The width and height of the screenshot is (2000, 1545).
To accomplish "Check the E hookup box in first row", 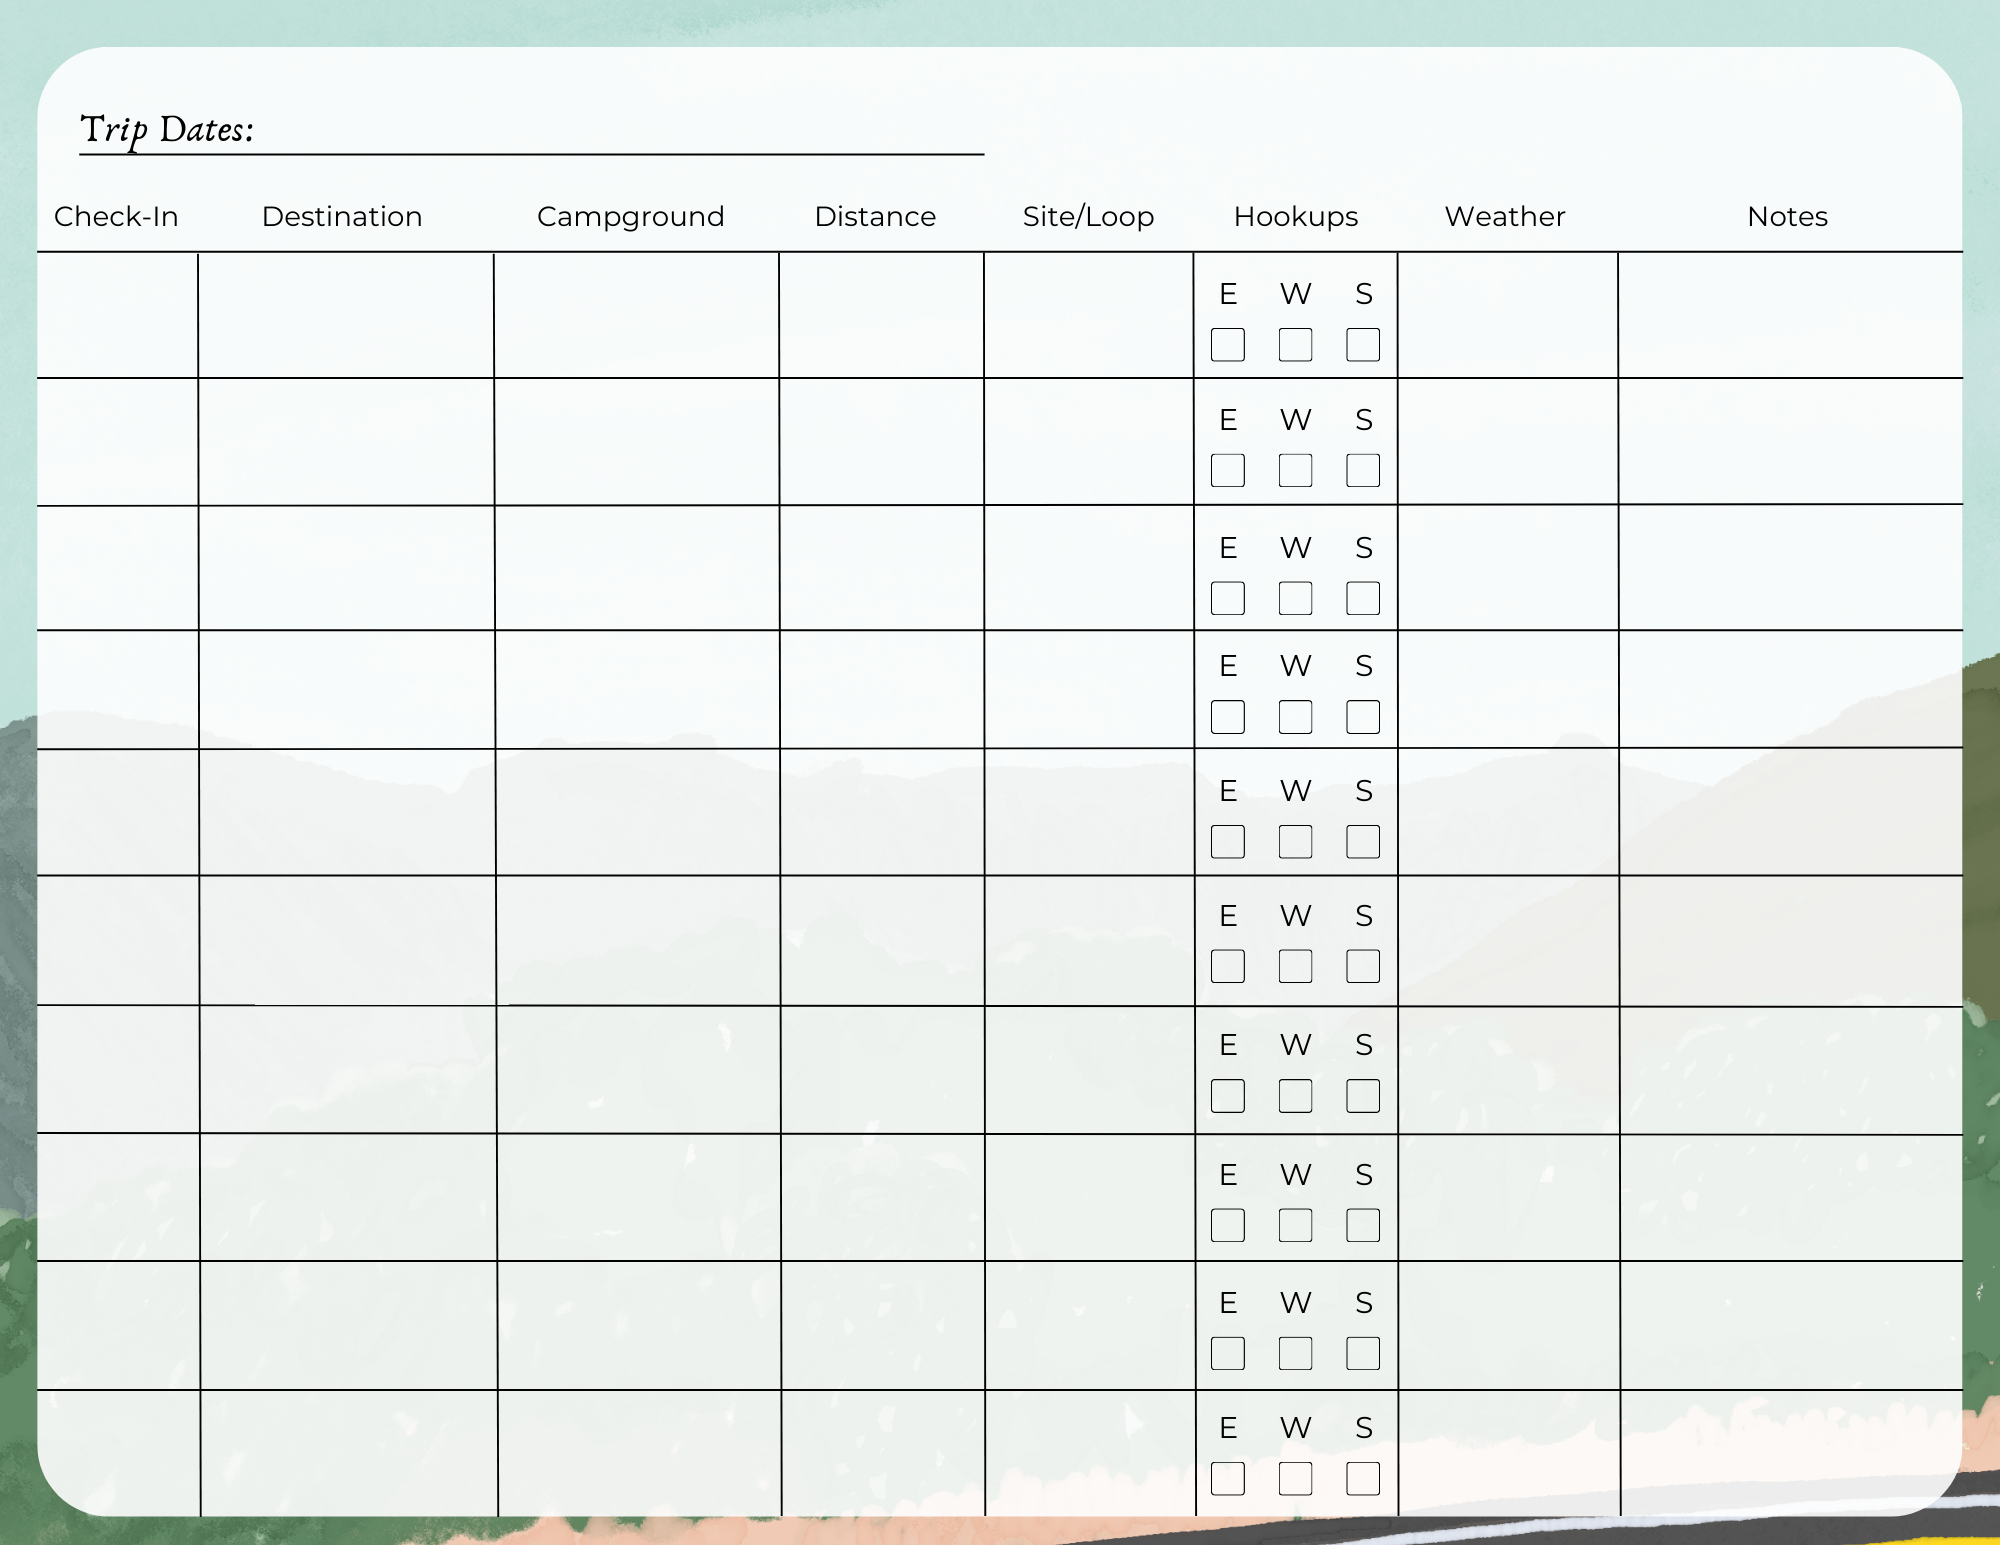I will coord(1227,345).
